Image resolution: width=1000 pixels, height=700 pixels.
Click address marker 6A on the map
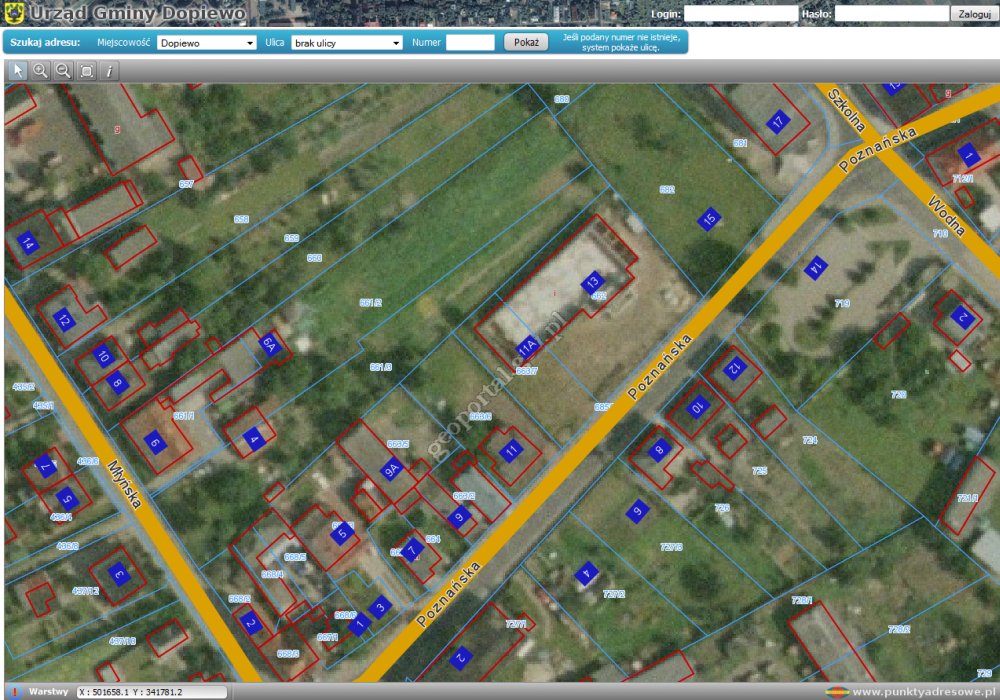269,343
